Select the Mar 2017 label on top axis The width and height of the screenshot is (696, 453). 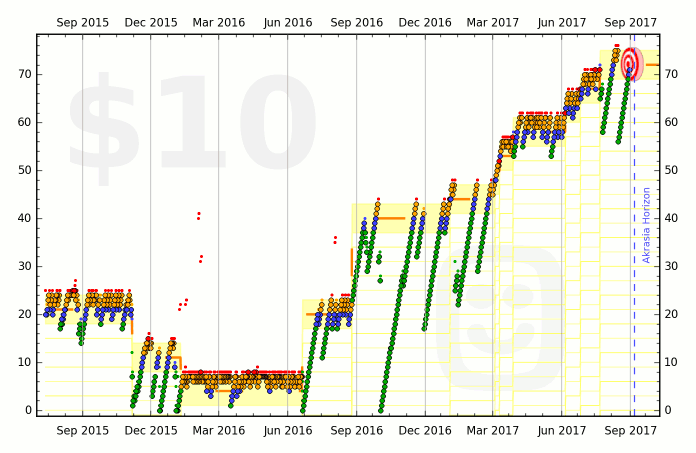click(493, 21)
